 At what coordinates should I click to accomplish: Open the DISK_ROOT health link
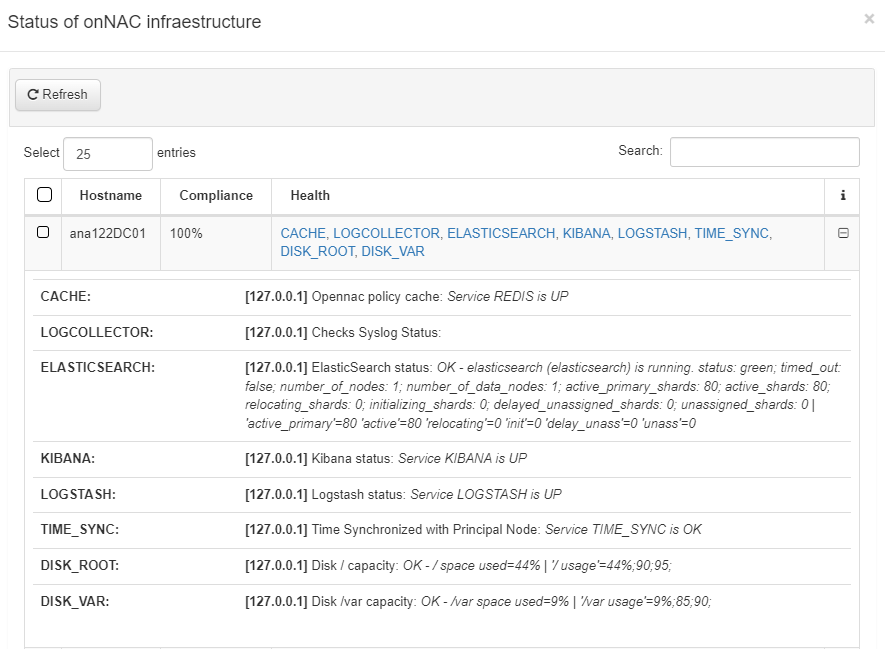(x=318, y=251)
